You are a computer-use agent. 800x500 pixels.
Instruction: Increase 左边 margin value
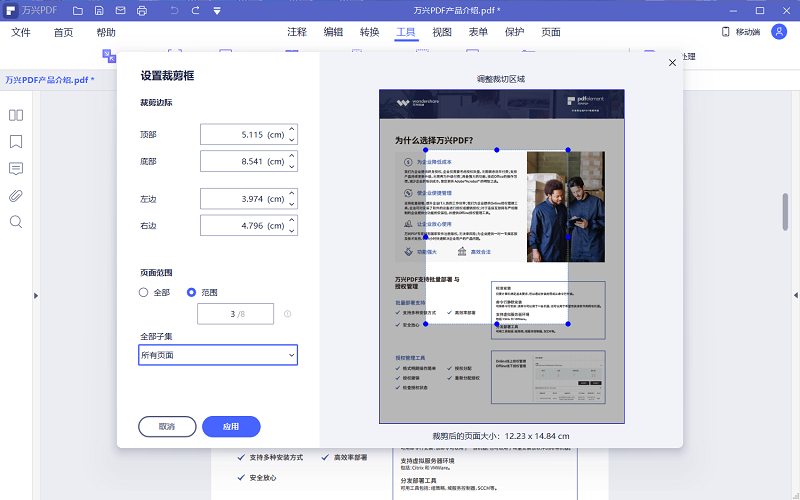[291, 193]
